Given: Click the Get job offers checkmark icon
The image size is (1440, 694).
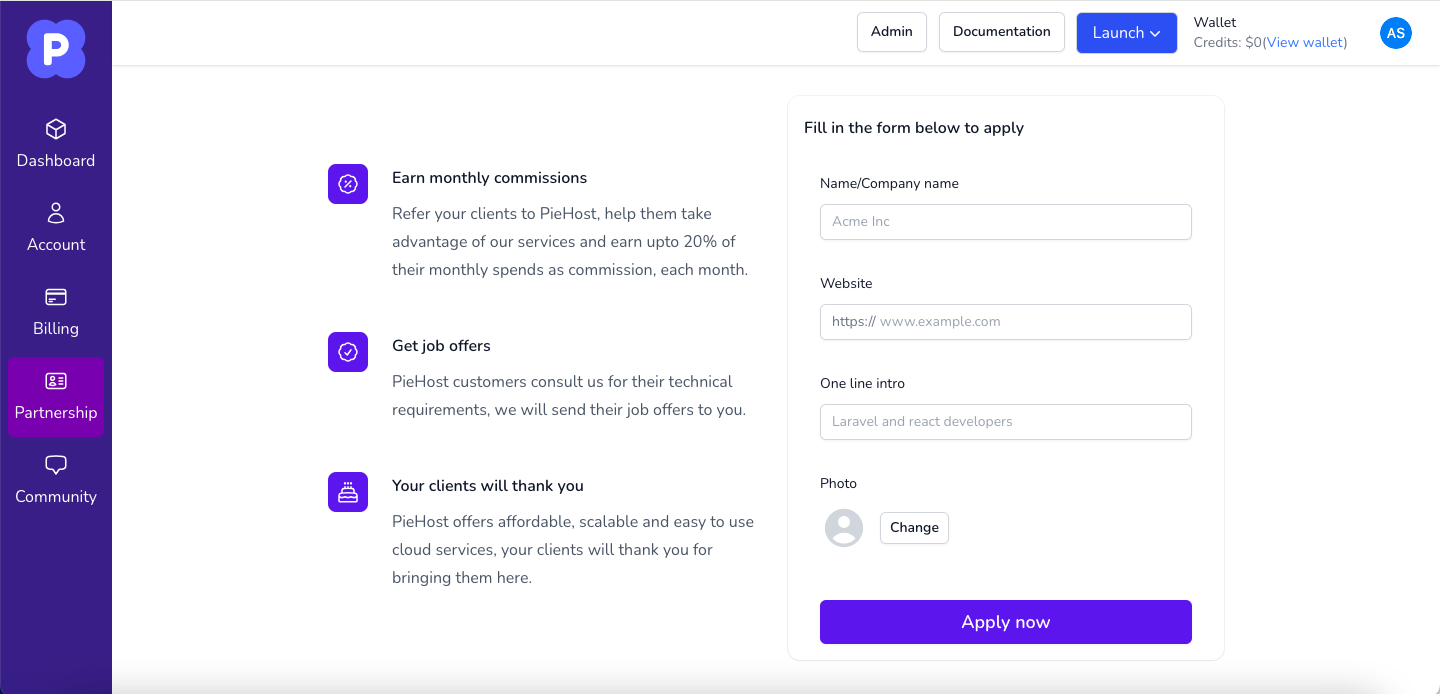Looking at the screenshot, I should tap(347, 352).
